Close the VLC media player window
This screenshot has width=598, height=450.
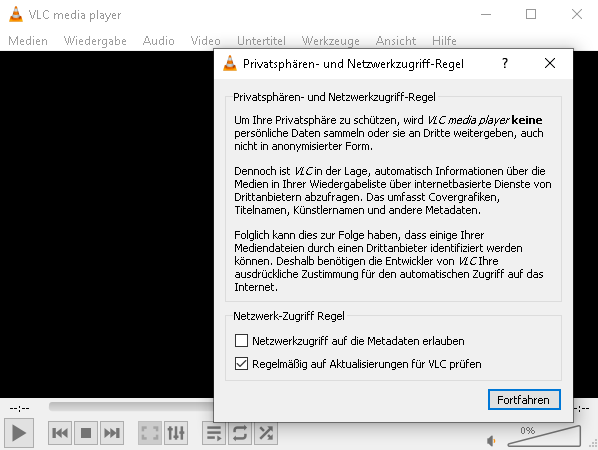pyautogui.click(x=577, y=14)
